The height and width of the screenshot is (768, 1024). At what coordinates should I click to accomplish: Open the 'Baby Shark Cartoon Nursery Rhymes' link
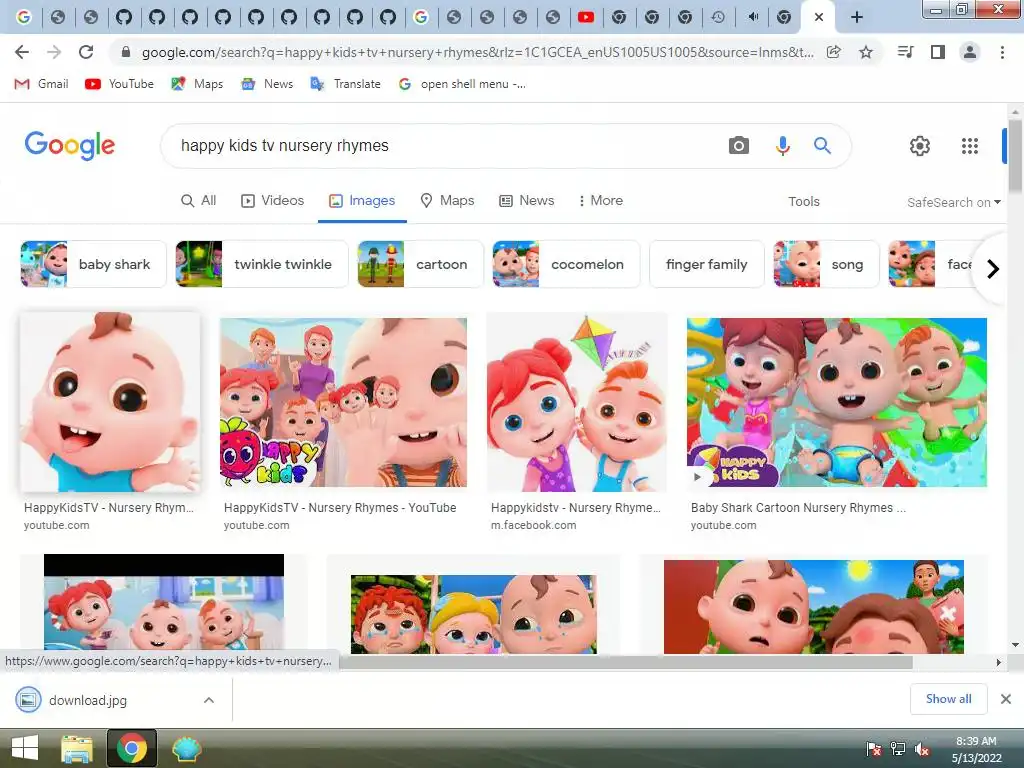click(x=798, y=507)
